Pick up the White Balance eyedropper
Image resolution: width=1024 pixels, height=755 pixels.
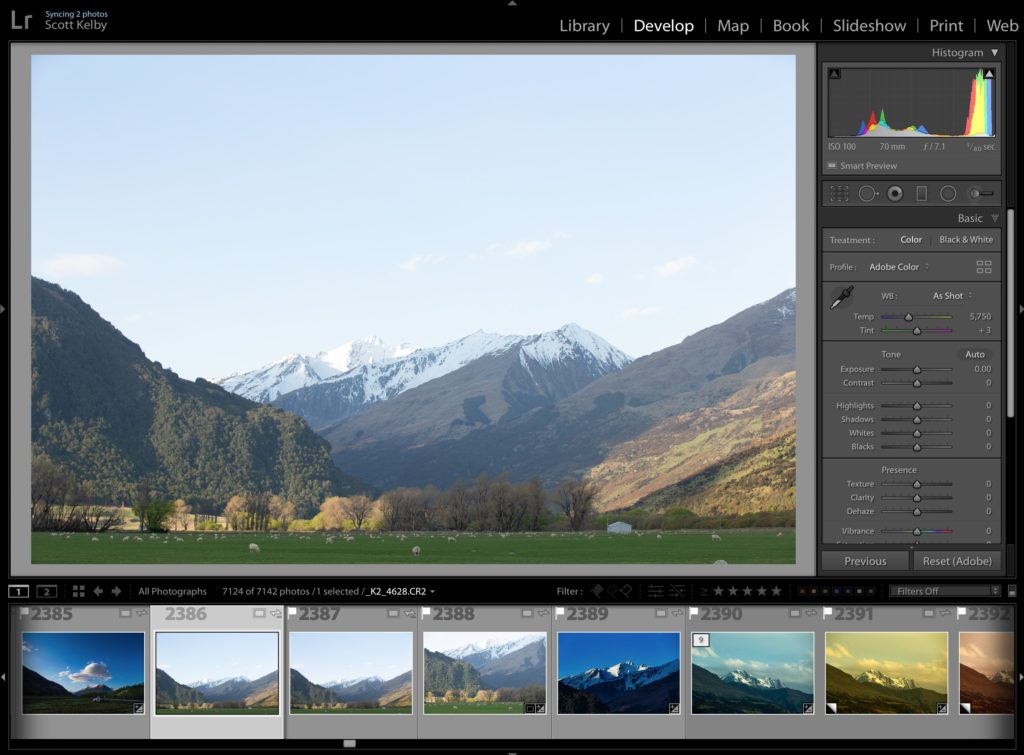[842, 298]
